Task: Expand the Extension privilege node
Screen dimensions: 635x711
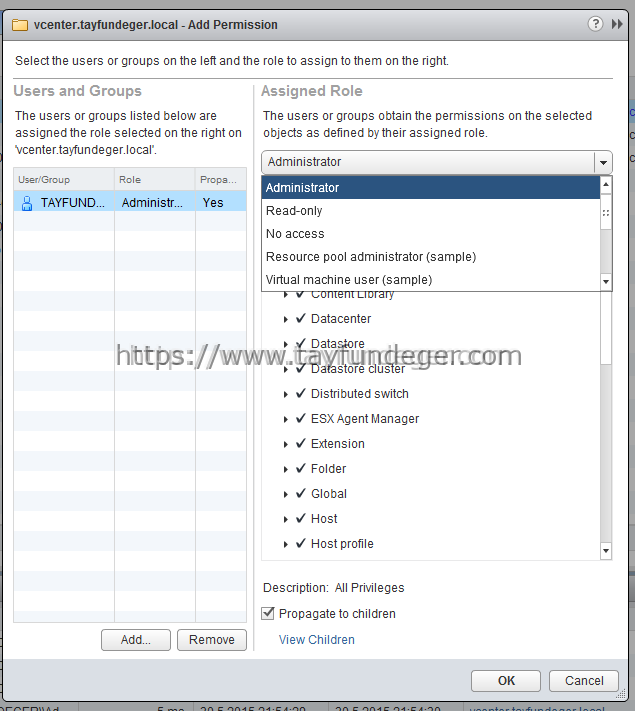Action: [285, 444]
